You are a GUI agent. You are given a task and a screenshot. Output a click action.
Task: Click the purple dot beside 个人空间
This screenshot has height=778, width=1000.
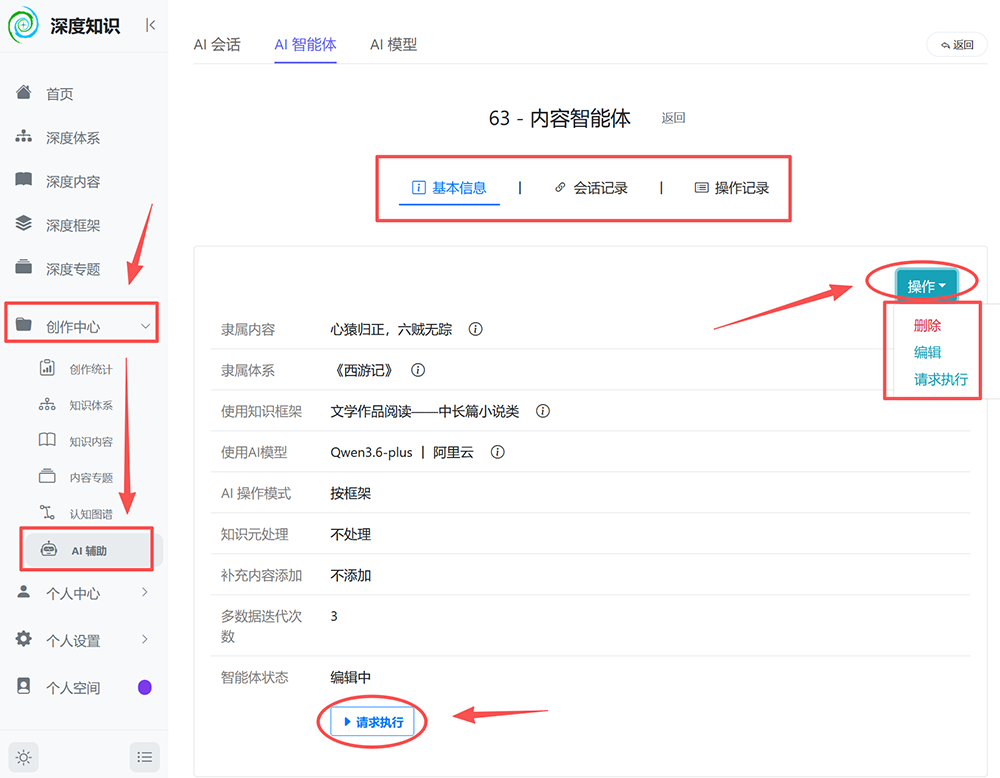pos(145,687)
